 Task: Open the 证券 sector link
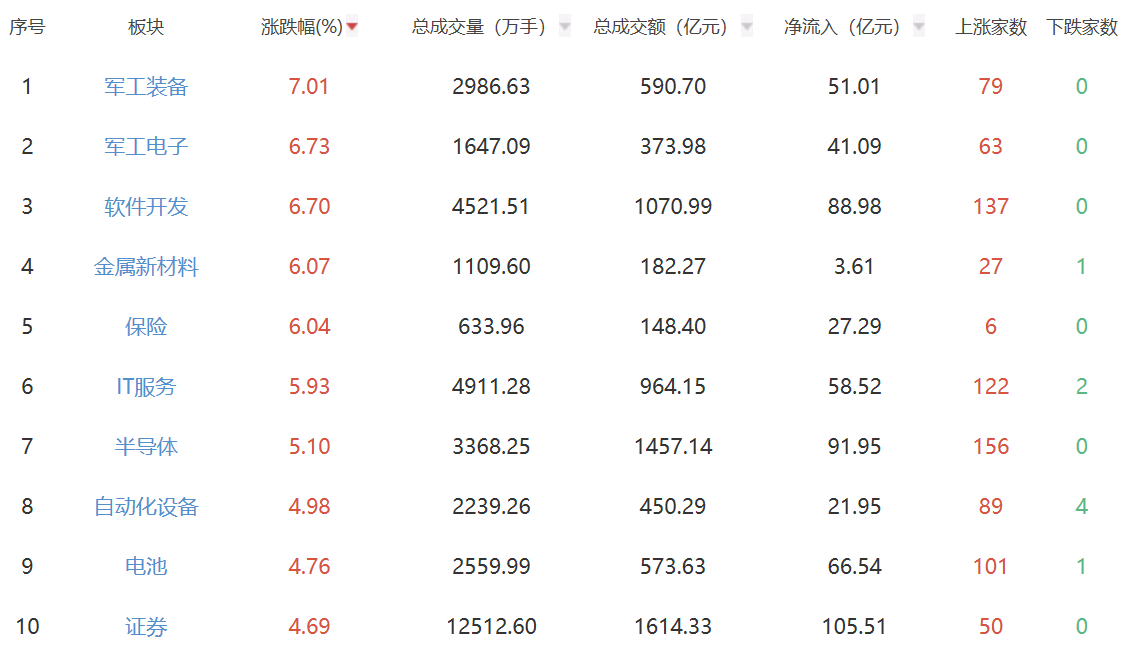tap(146, 627)
